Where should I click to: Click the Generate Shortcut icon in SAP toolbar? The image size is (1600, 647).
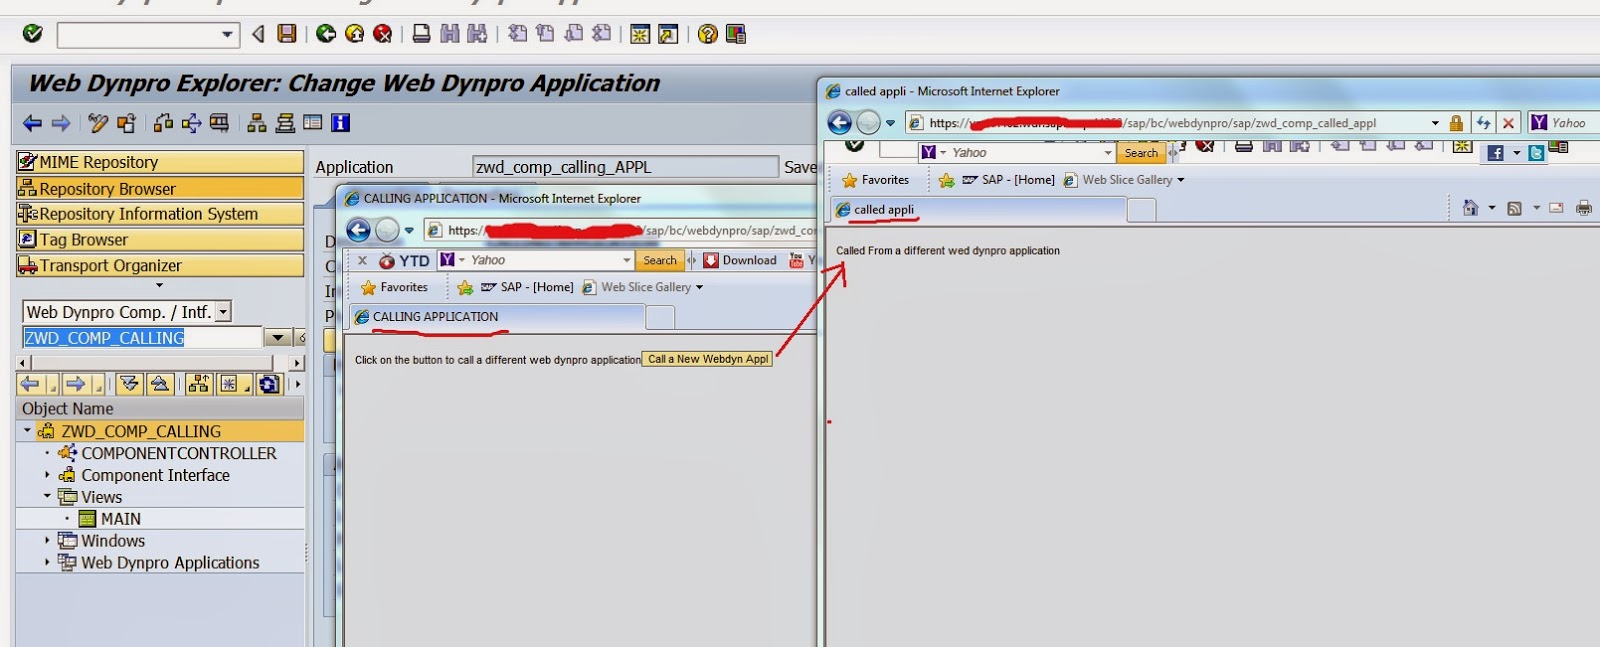668,34
